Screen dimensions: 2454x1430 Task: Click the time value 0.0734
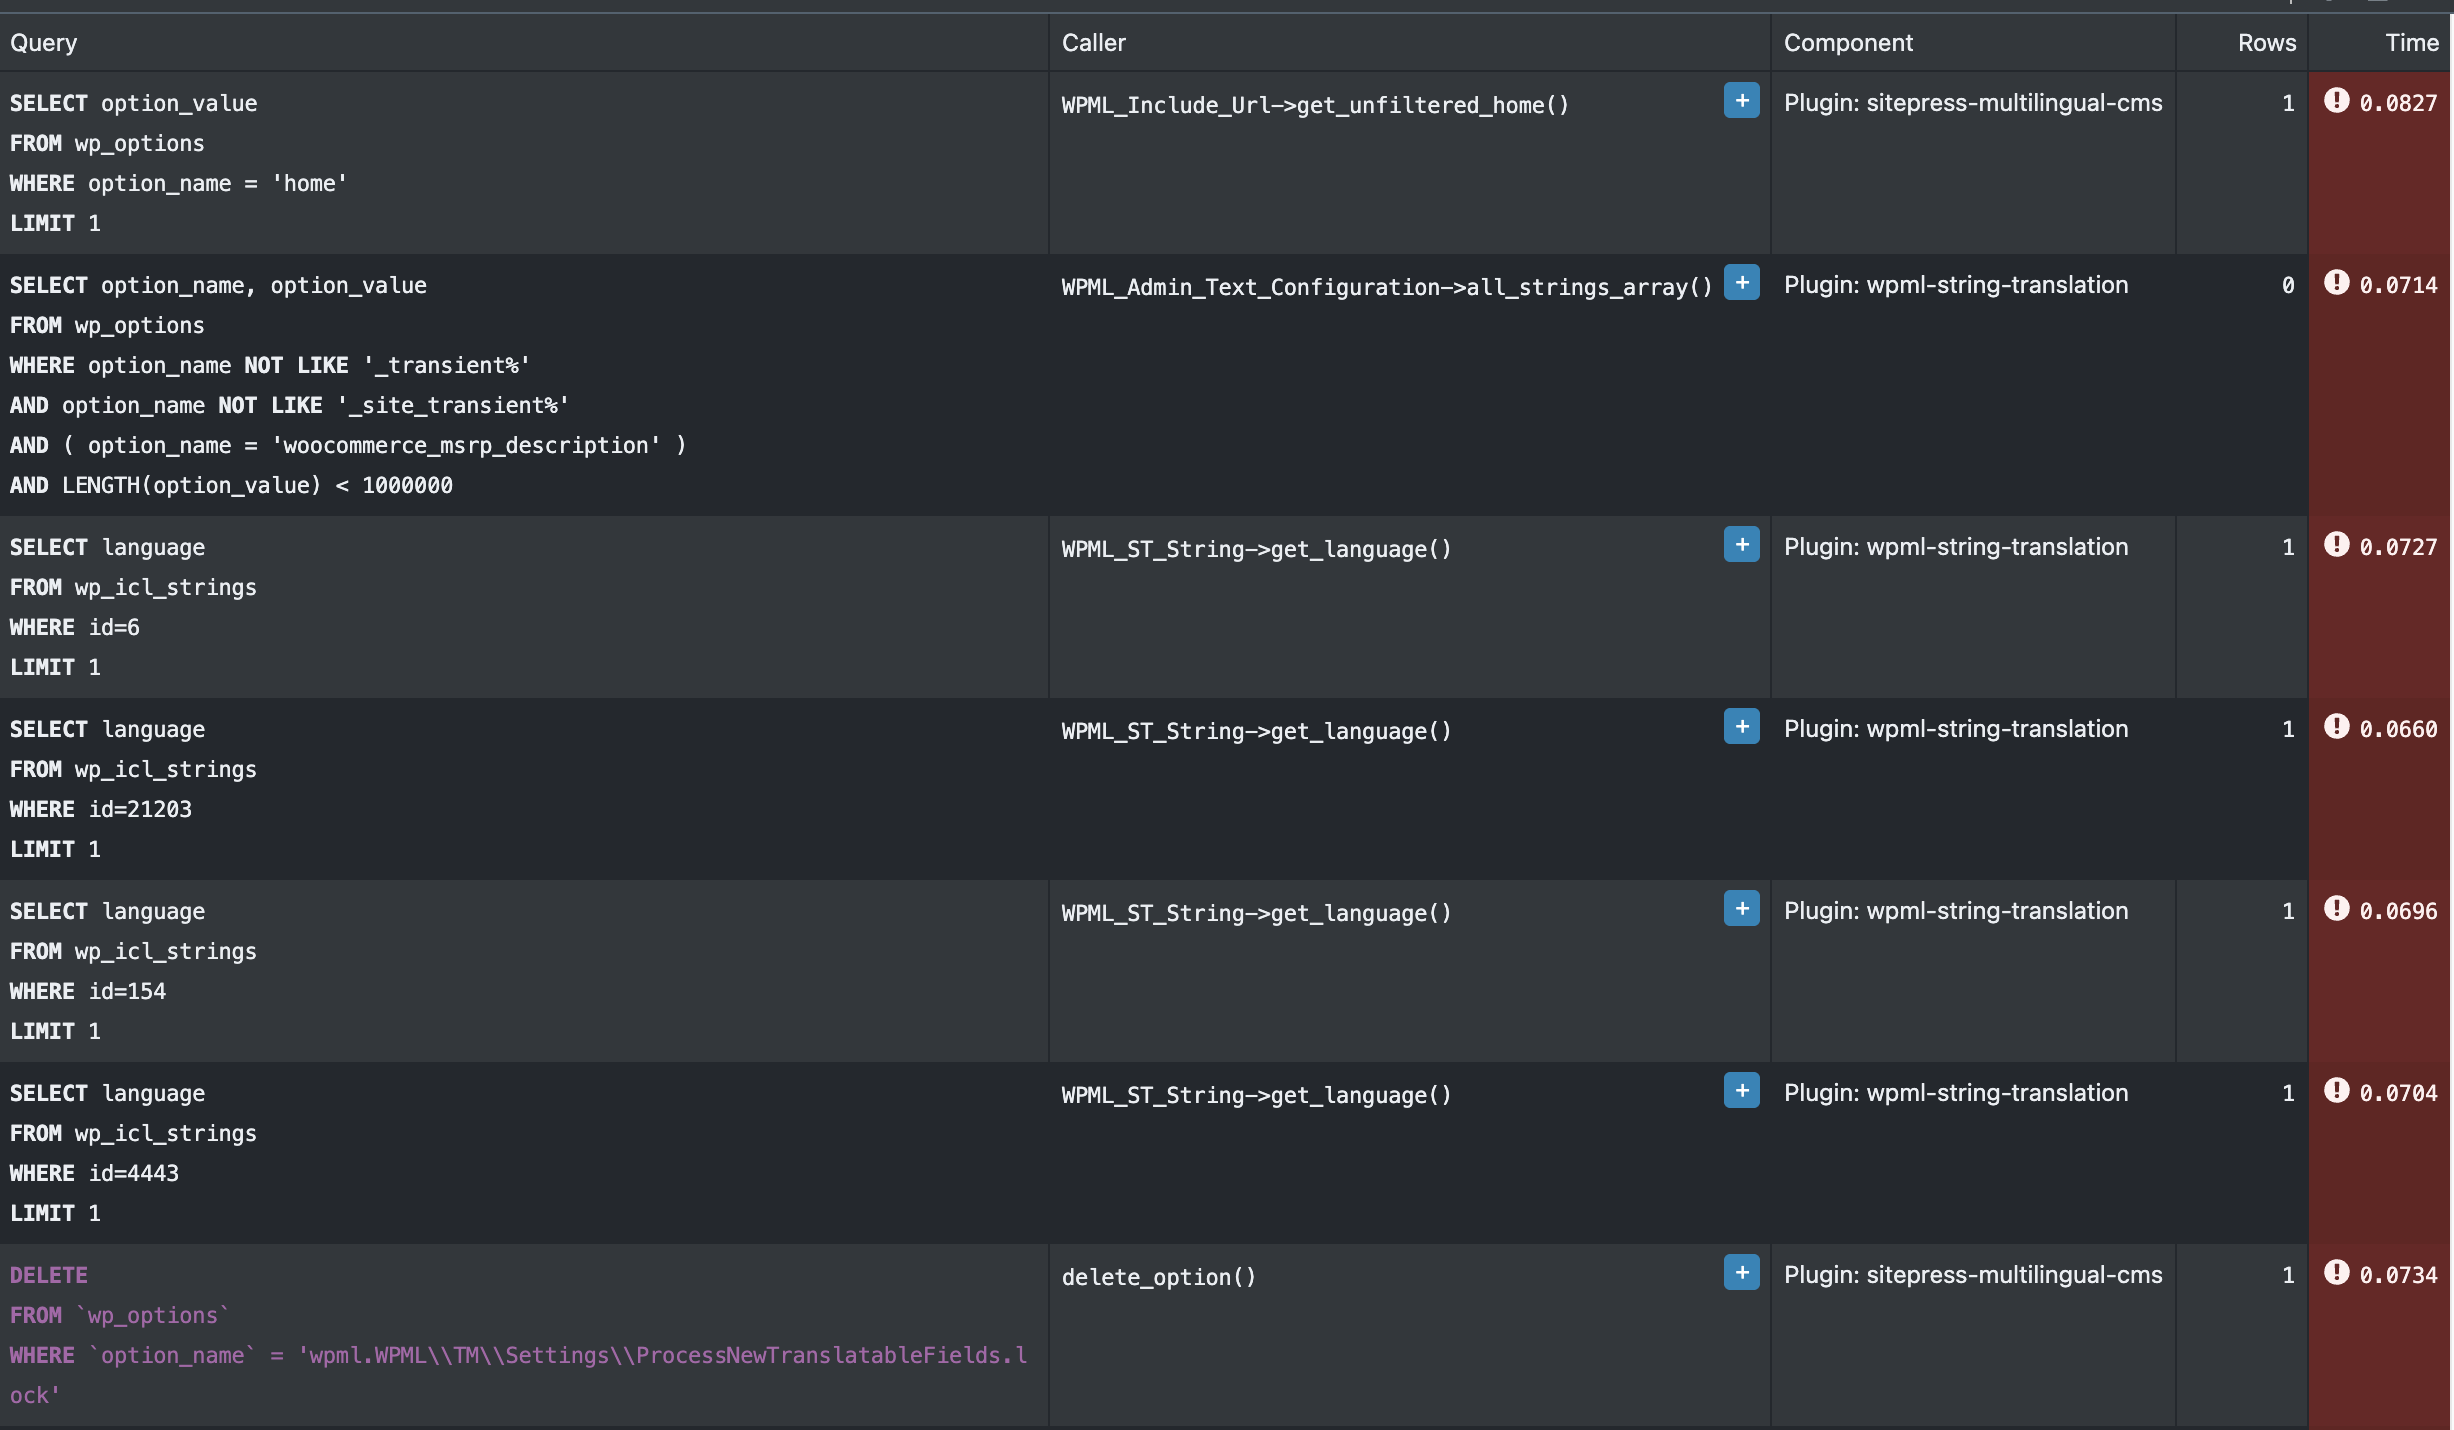pyautogui.click(x=2398, y=1275)
